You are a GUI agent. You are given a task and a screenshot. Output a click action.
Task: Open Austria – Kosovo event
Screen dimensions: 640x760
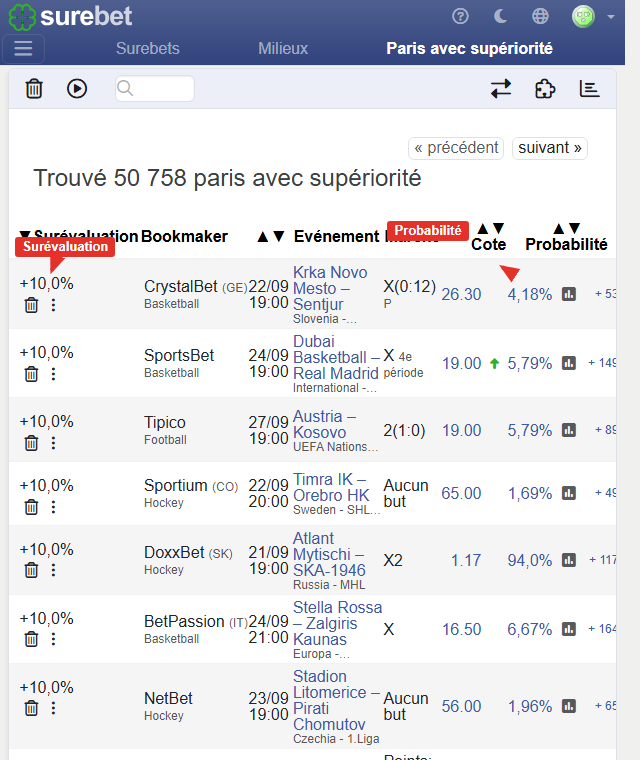pos(325,424)
